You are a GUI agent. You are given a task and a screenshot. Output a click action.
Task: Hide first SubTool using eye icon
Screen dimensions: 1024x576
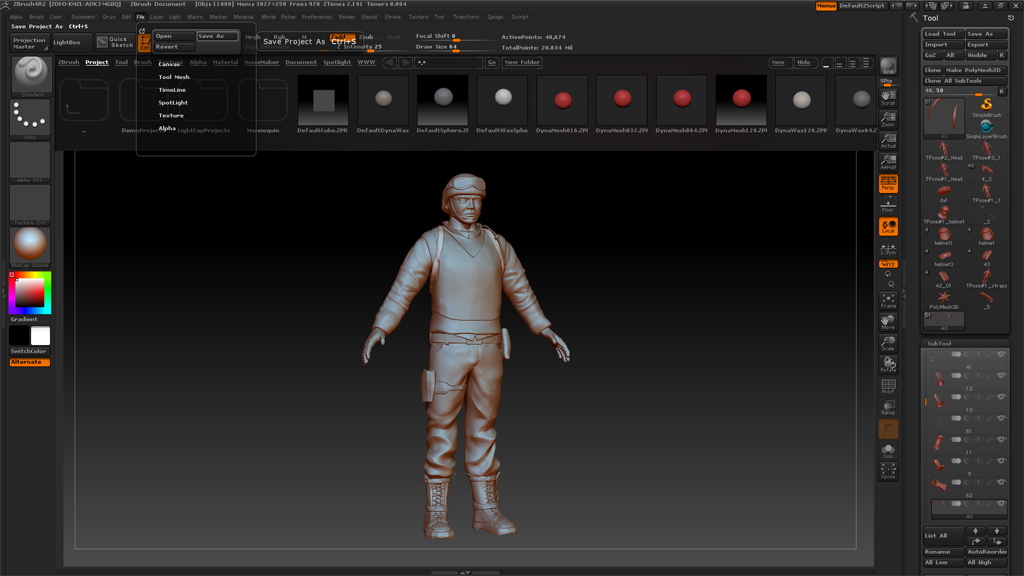(1001, 355)
